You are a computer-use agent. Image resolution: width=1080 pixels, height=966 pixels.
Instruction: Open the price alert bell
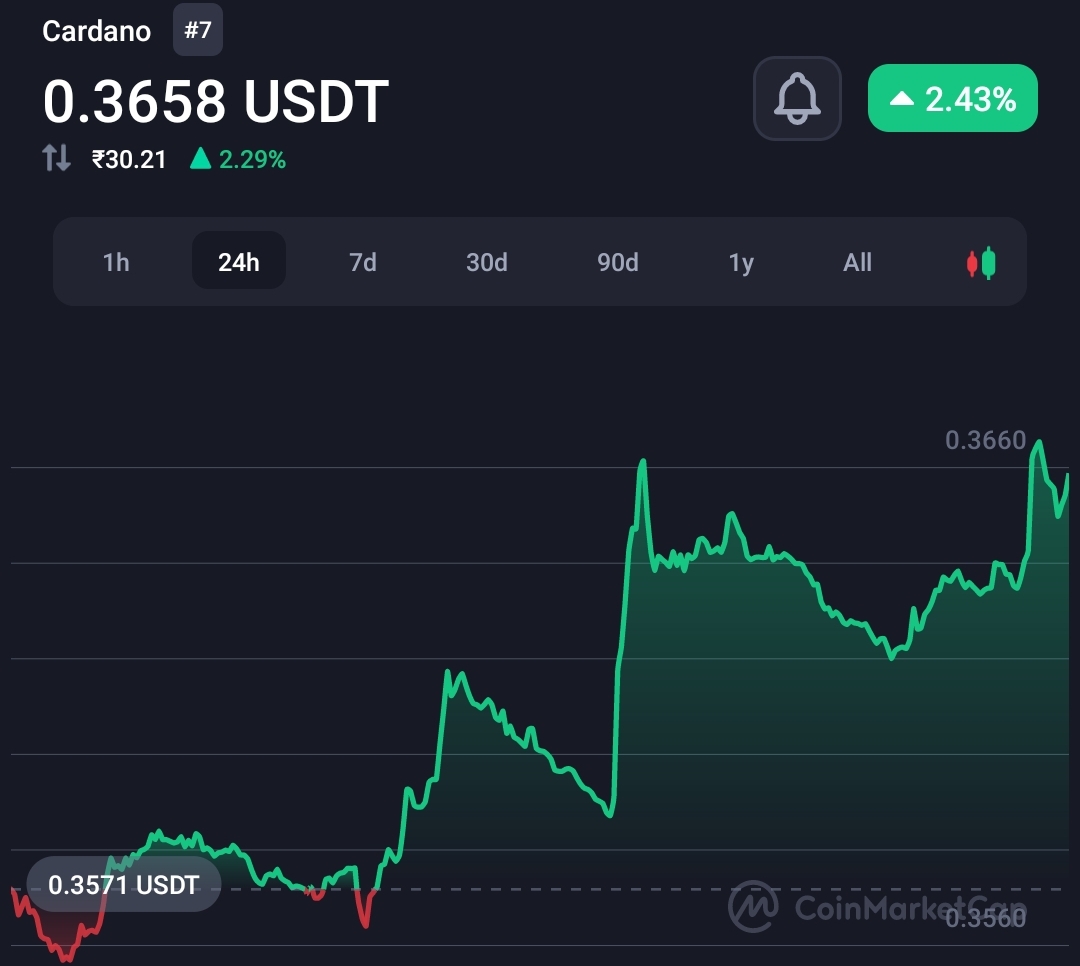797,99
